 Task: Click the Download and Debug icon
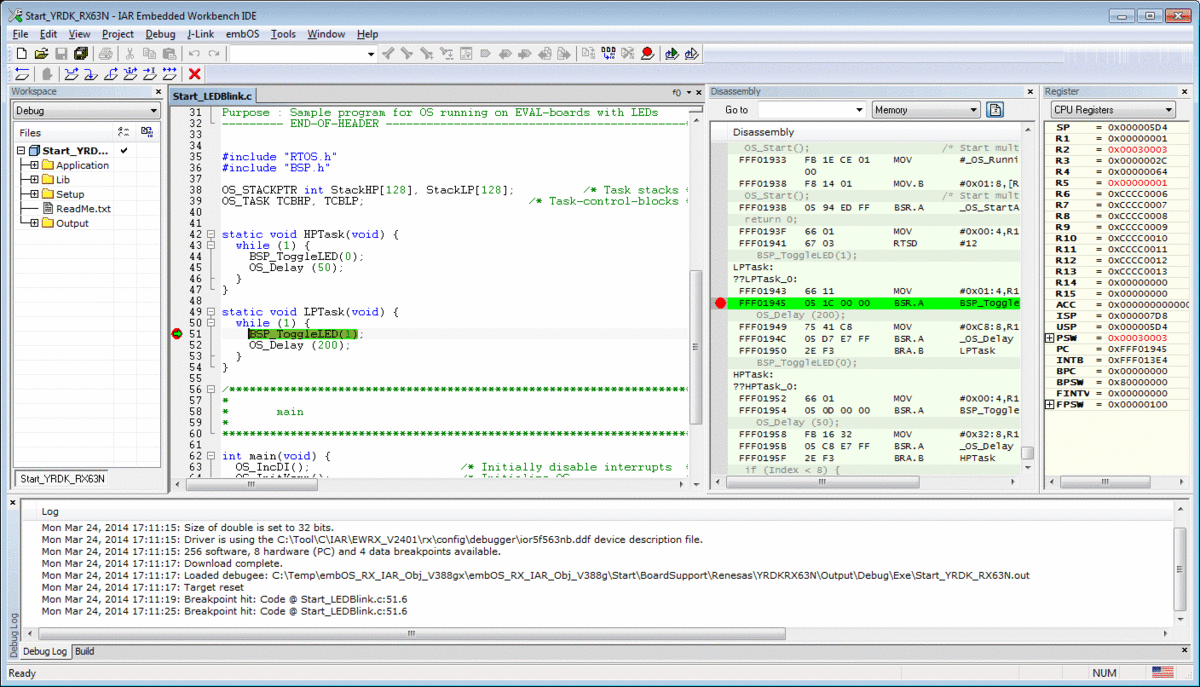pos(671,54)
